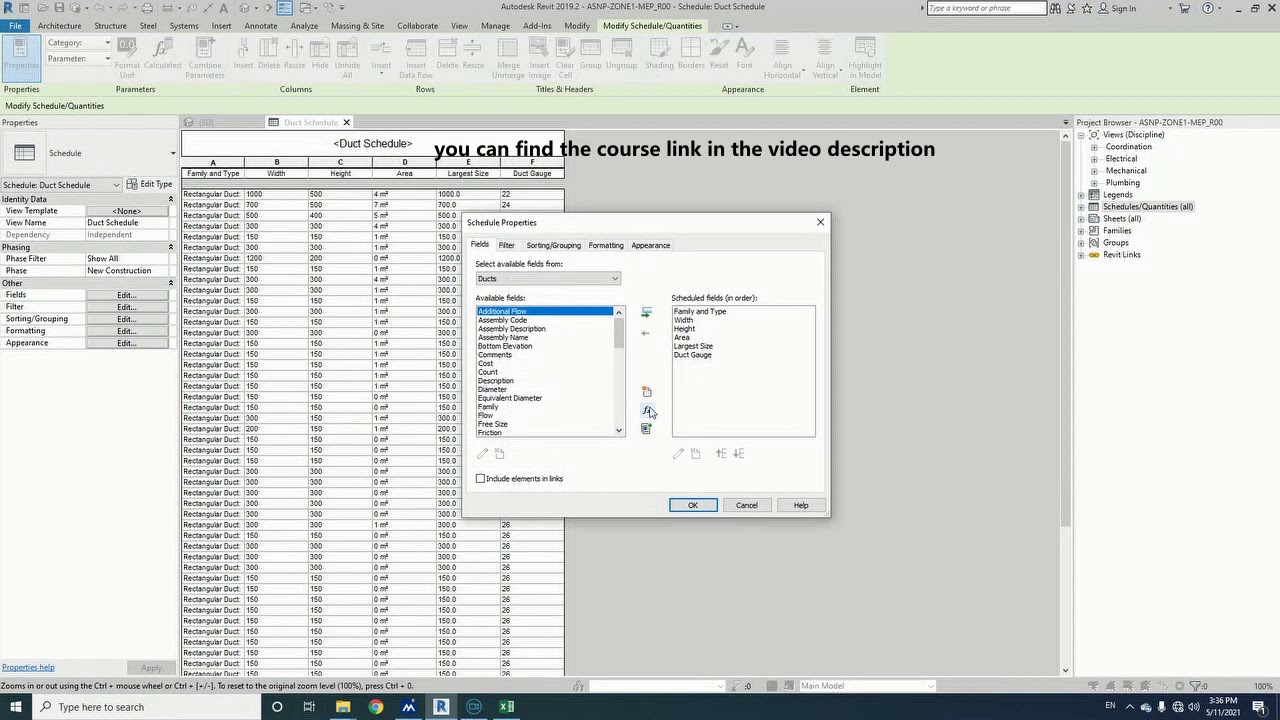Open Chrome from the Windows taskbar
The height and width of the screenshot is (720, 1280).
pyautogui.click(x=375, y=707)
